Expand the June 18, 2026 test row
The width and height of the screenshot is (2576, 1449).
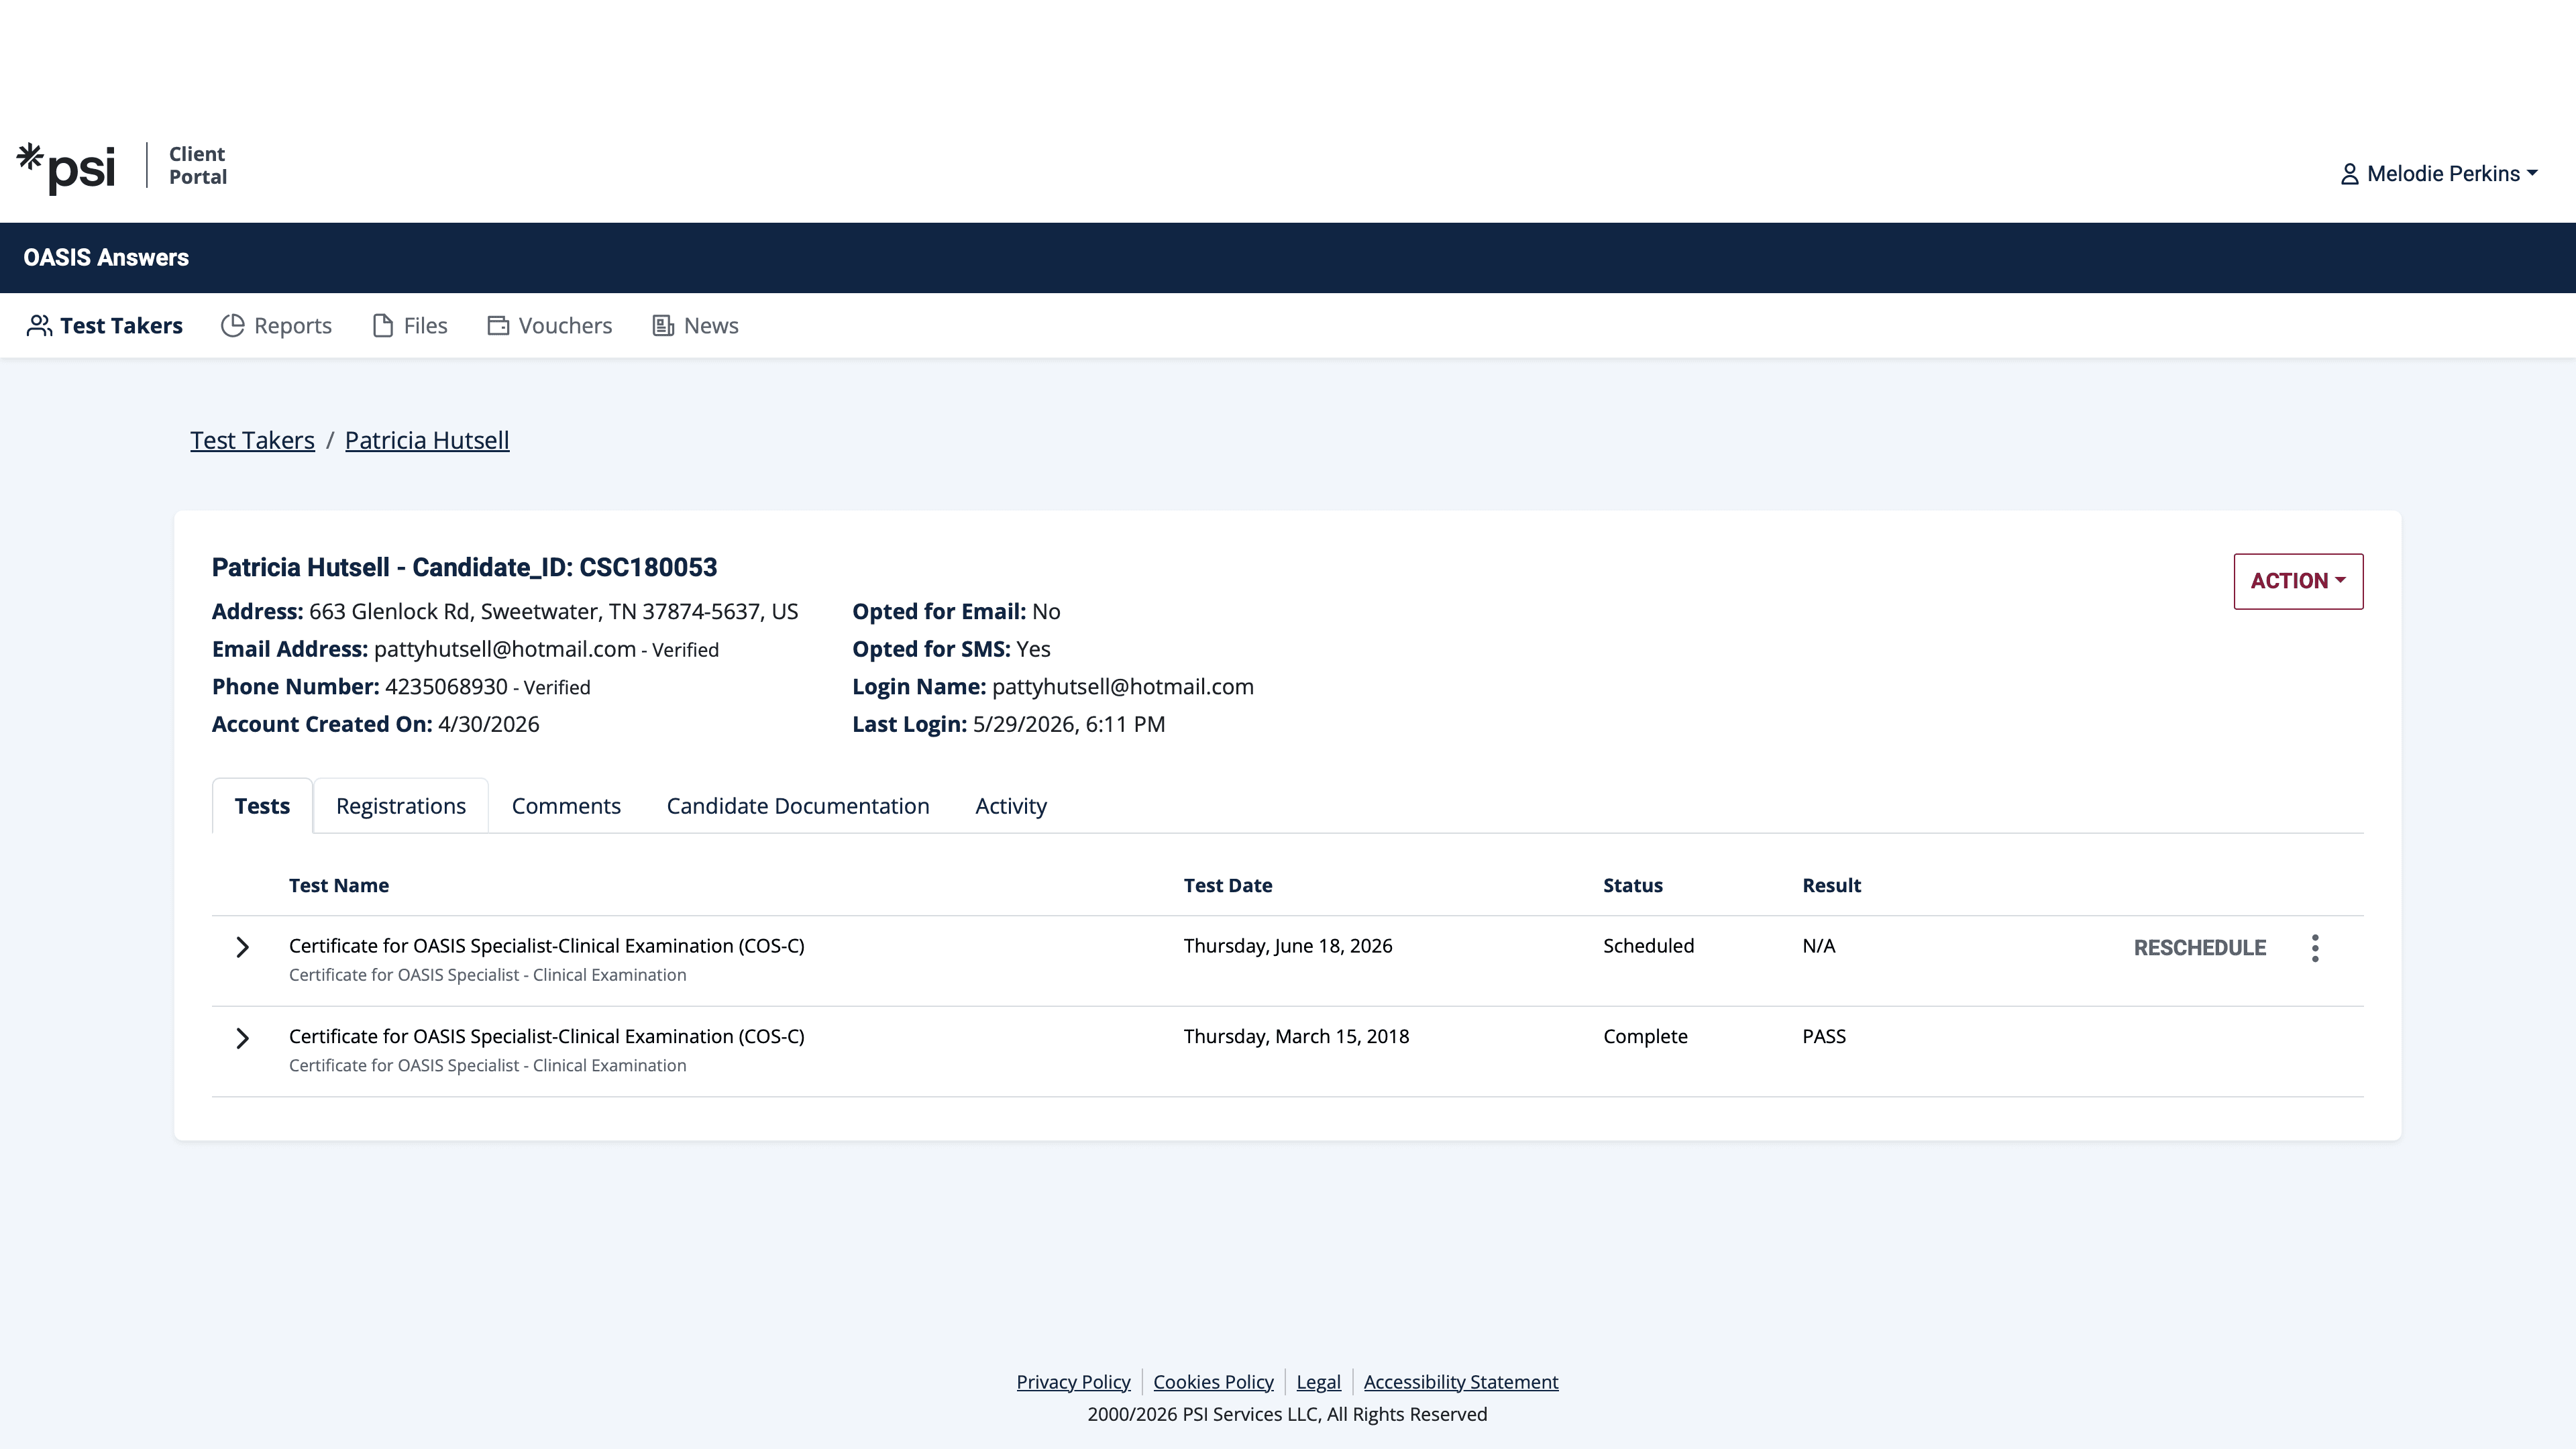pyautogui.click(x=242, y=947)
